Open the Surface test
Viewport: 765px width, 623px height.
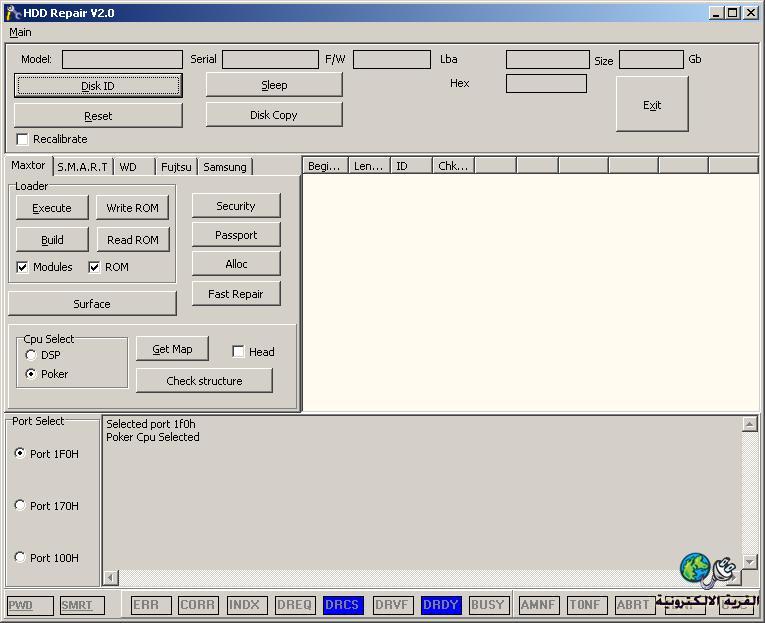pyautogui.click(x=92, y=303)
